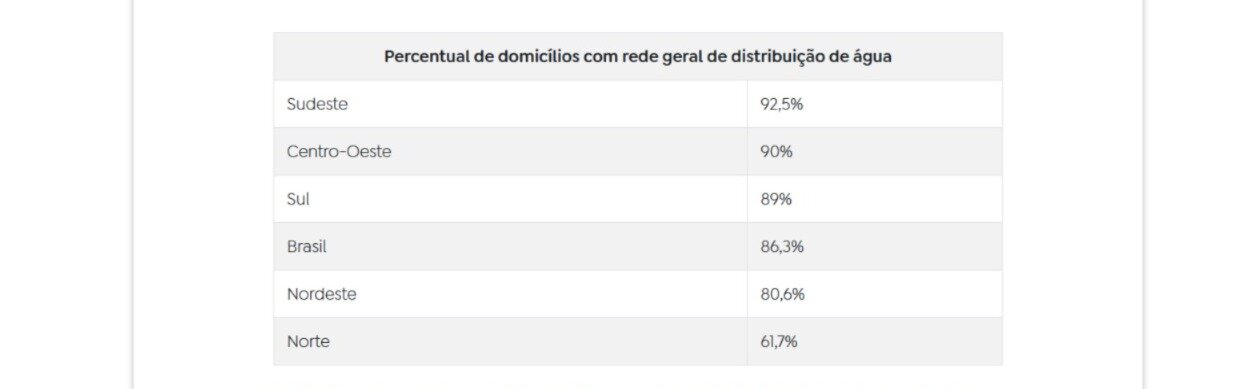Select the Brasil row label
Viewport: 1236px width, 389px height.
[510, 246]
